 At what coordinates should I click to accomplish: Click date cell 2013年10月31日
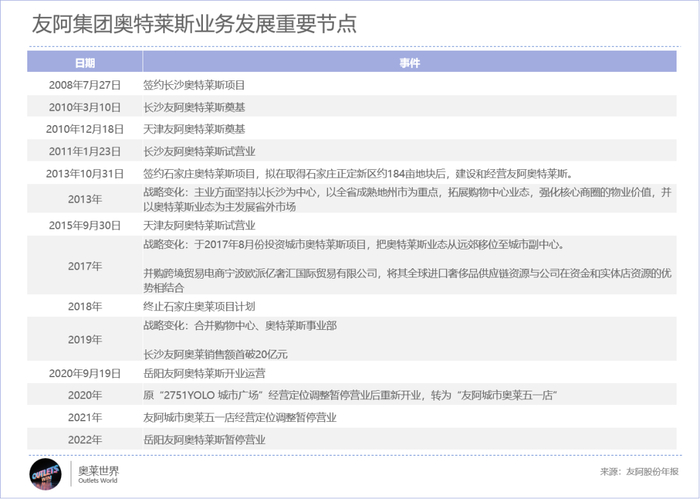coord(85,174)
